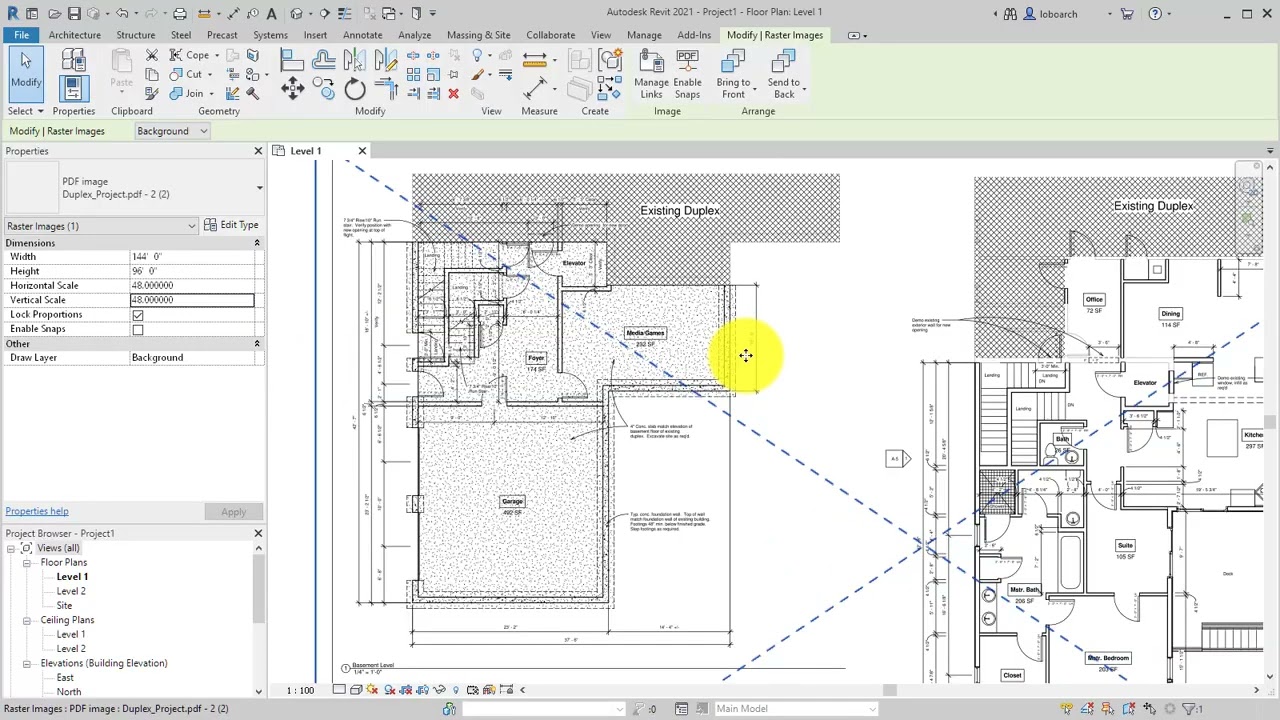This screenshot has width=1280, height=720.
Task: Click Enable Snaps PDF icon
Action: [x=687, y=75]
